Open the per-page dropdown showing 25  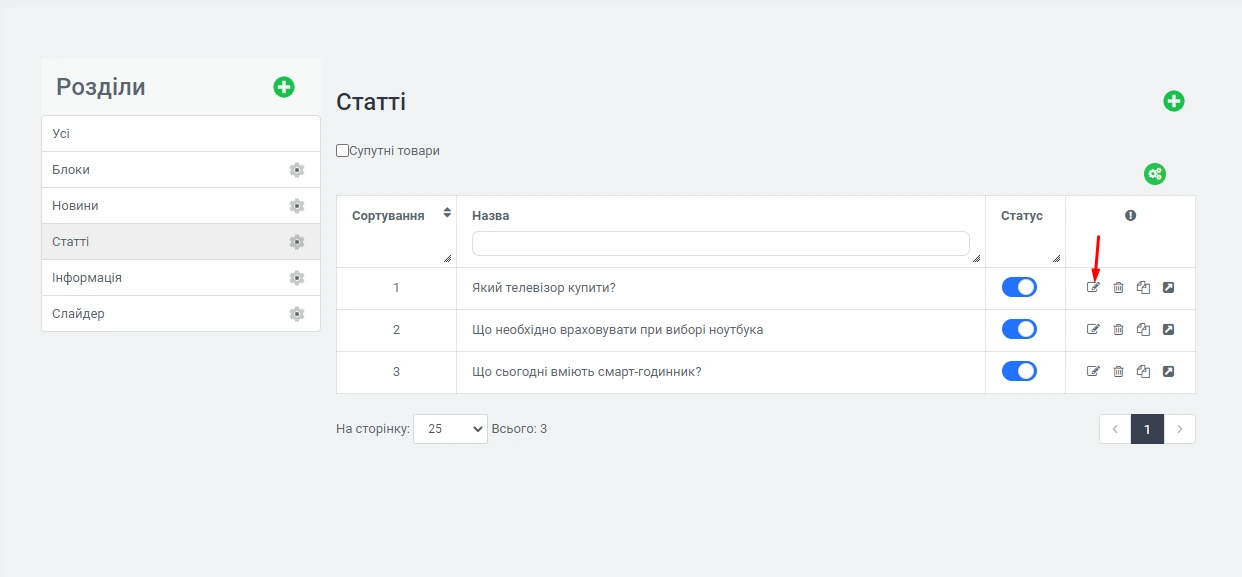(450, 429)
